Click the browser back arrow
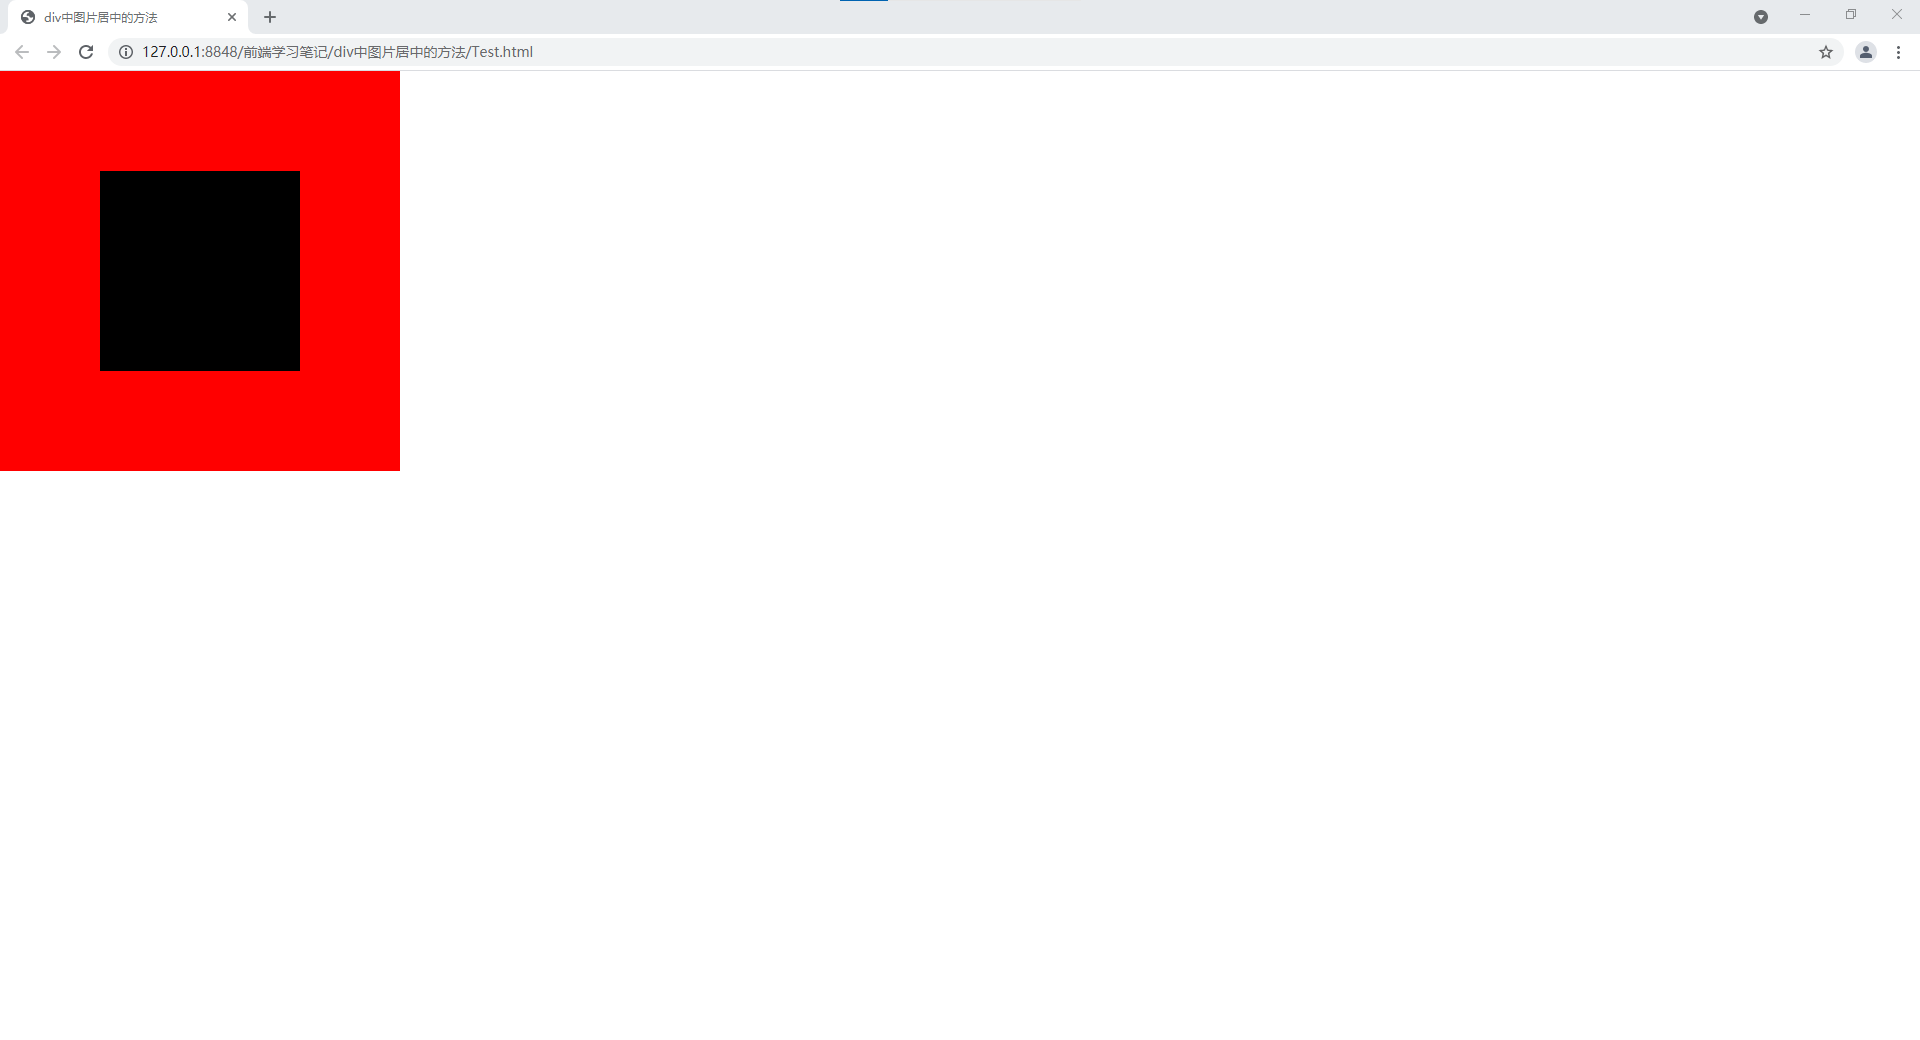The height and width of the screenshot is (1040, 1920). pos(22,52)
